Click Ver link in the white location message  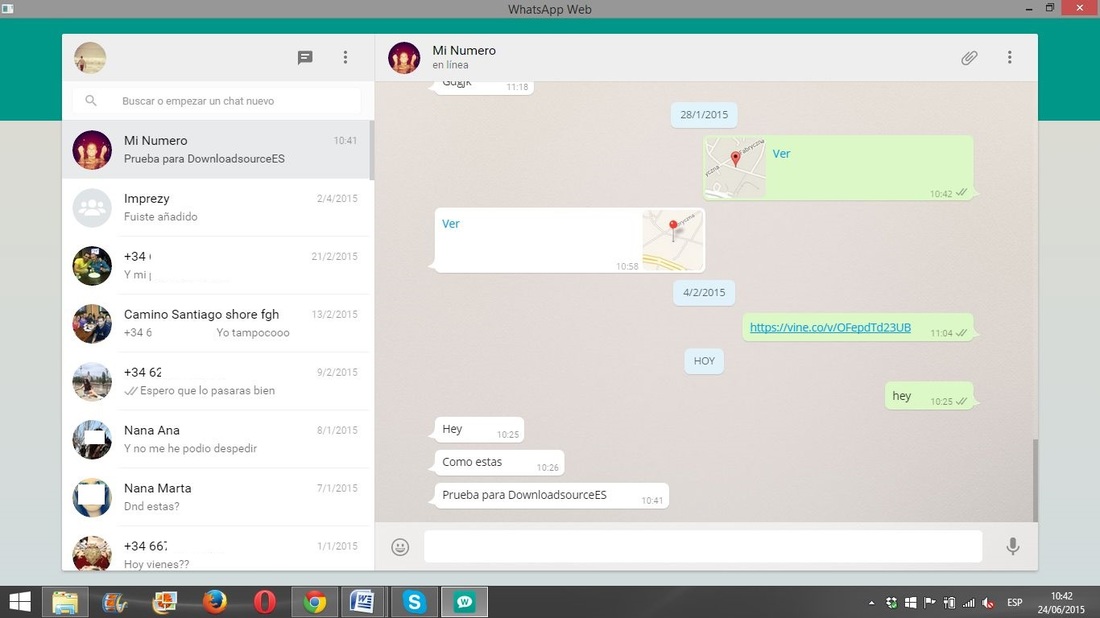coord(450,224)
